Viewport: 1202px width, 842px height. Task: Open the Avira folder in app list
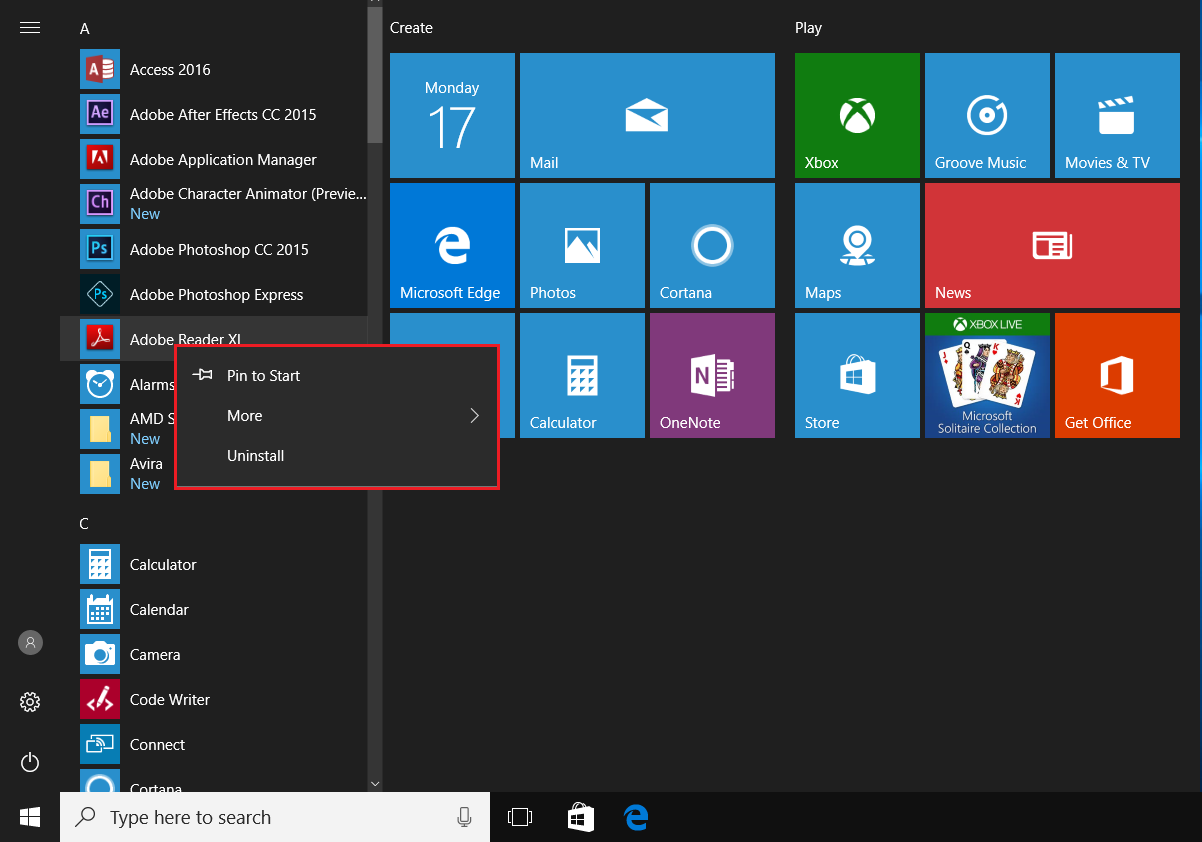(99, 474)
